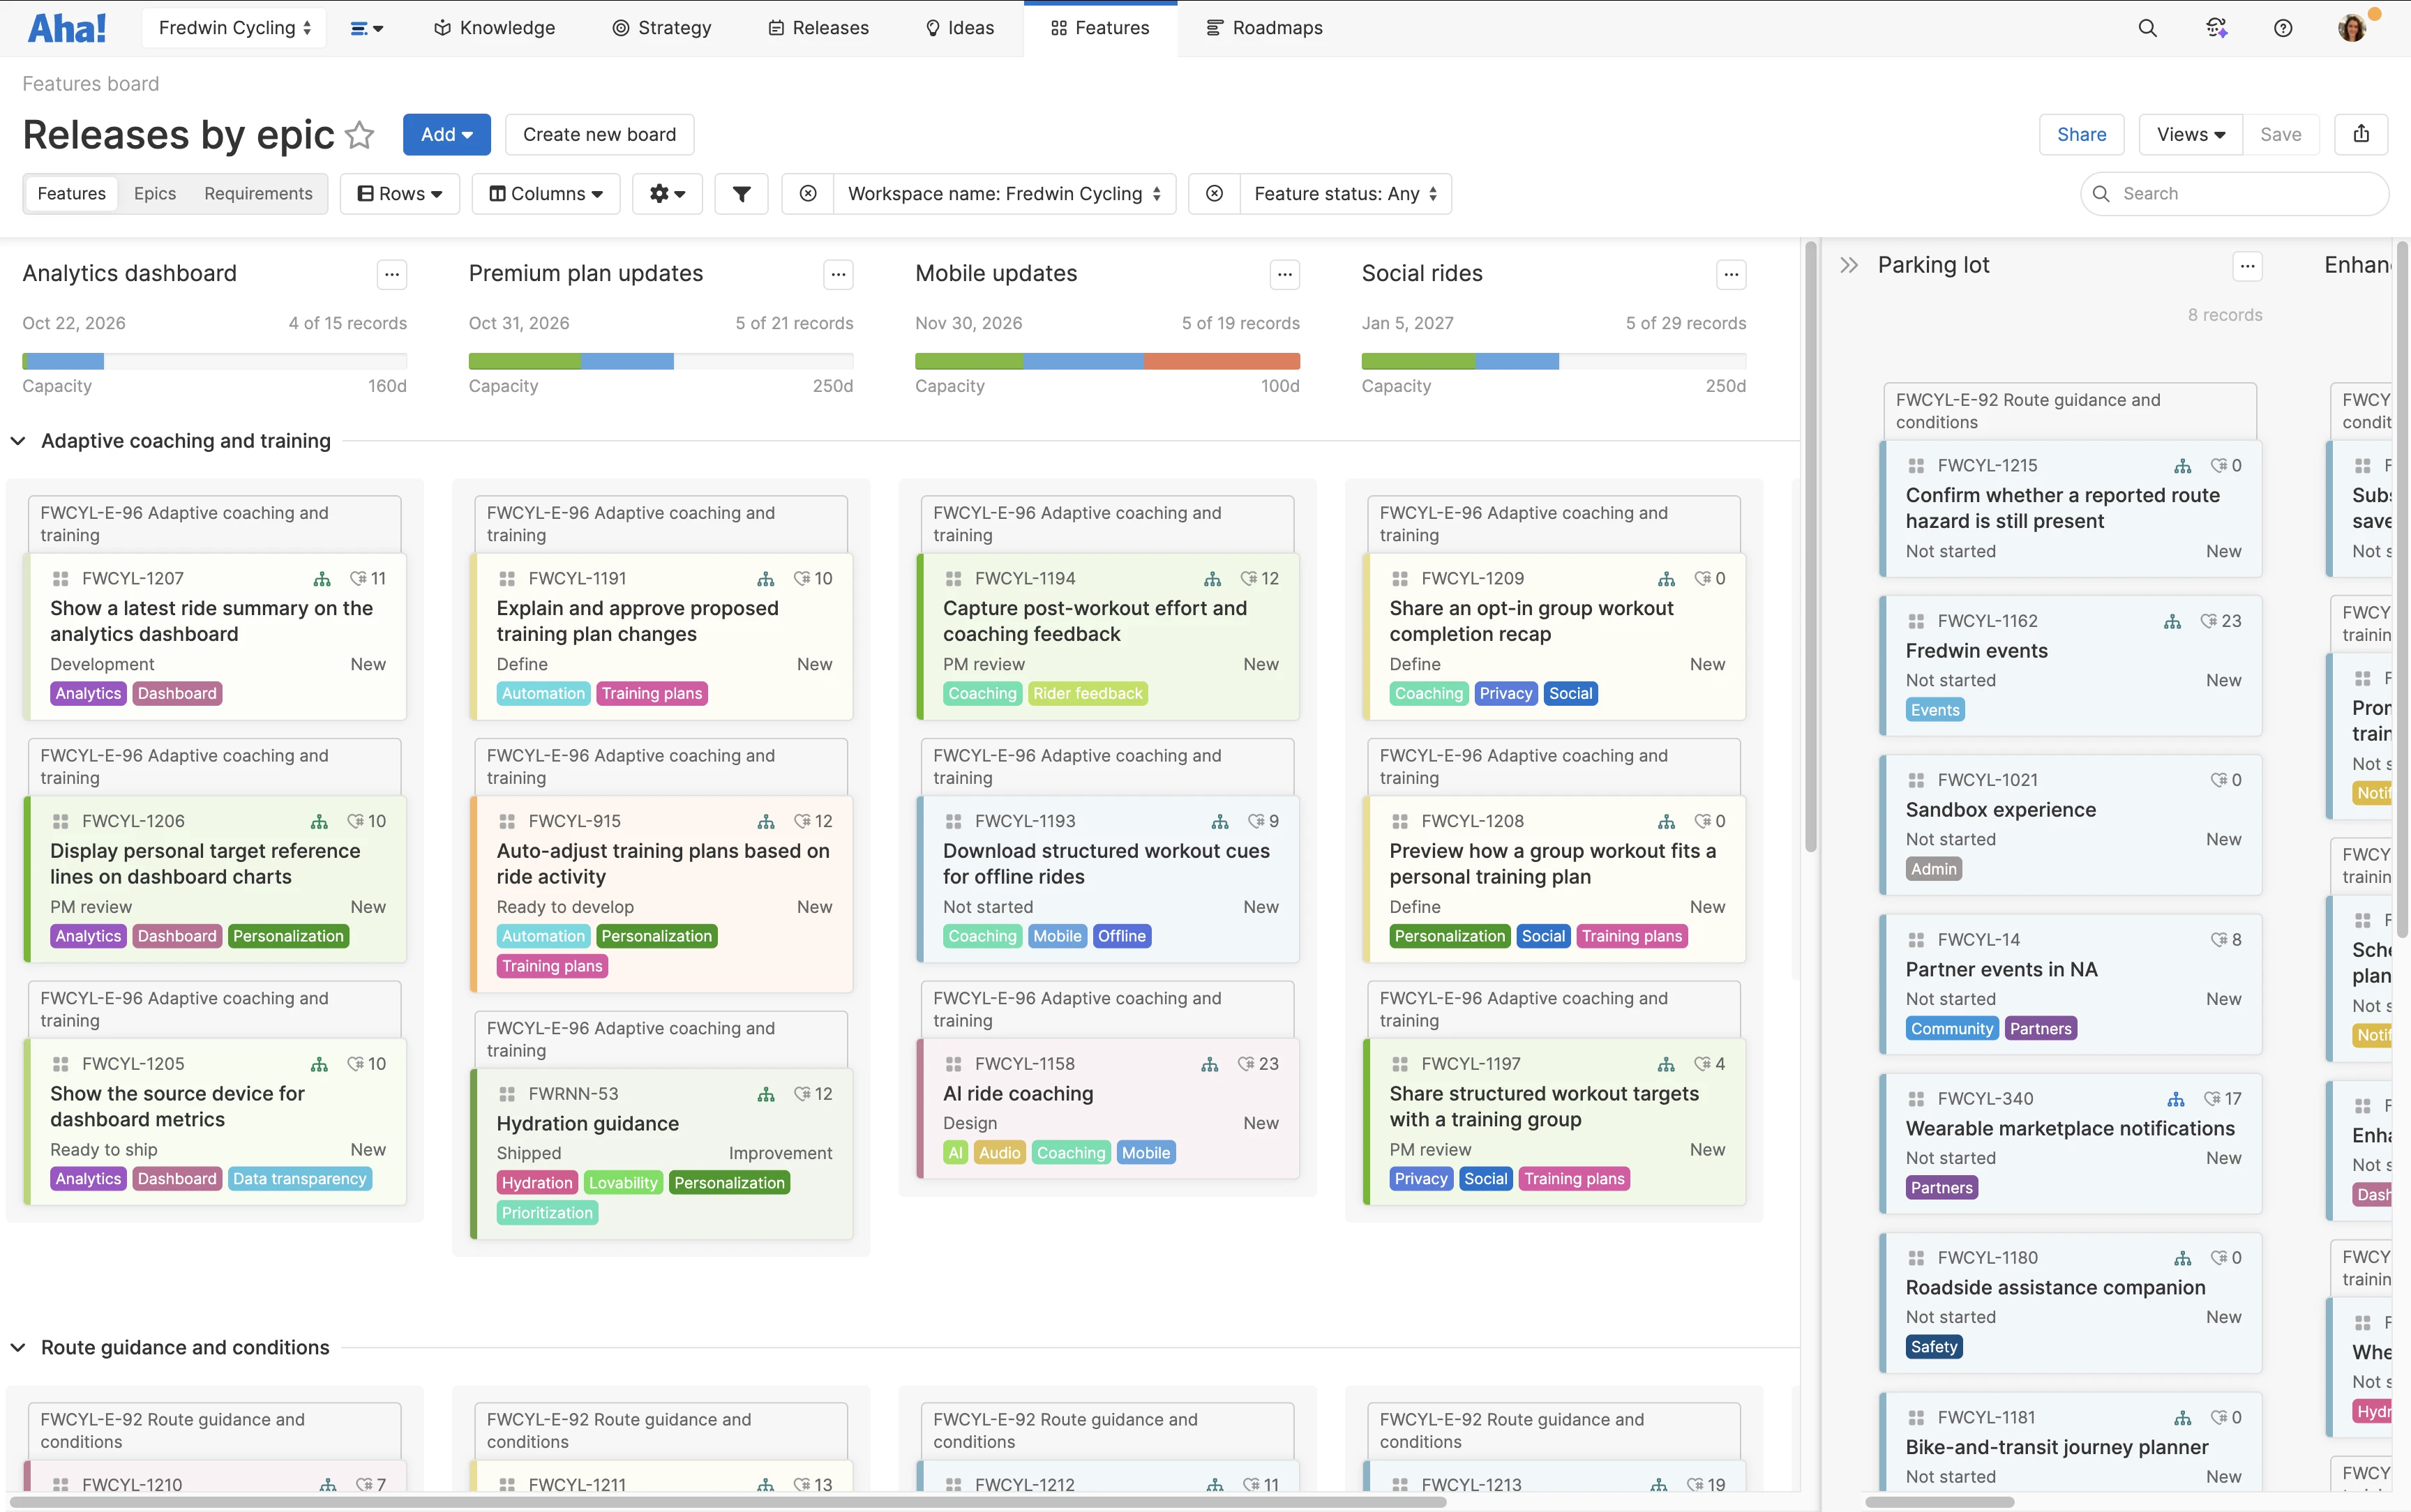Viewport: 2411px width, 1512px height.
Task: Click hierarchy icon on FWCYL-1207 card
Action: click(322, 579)
